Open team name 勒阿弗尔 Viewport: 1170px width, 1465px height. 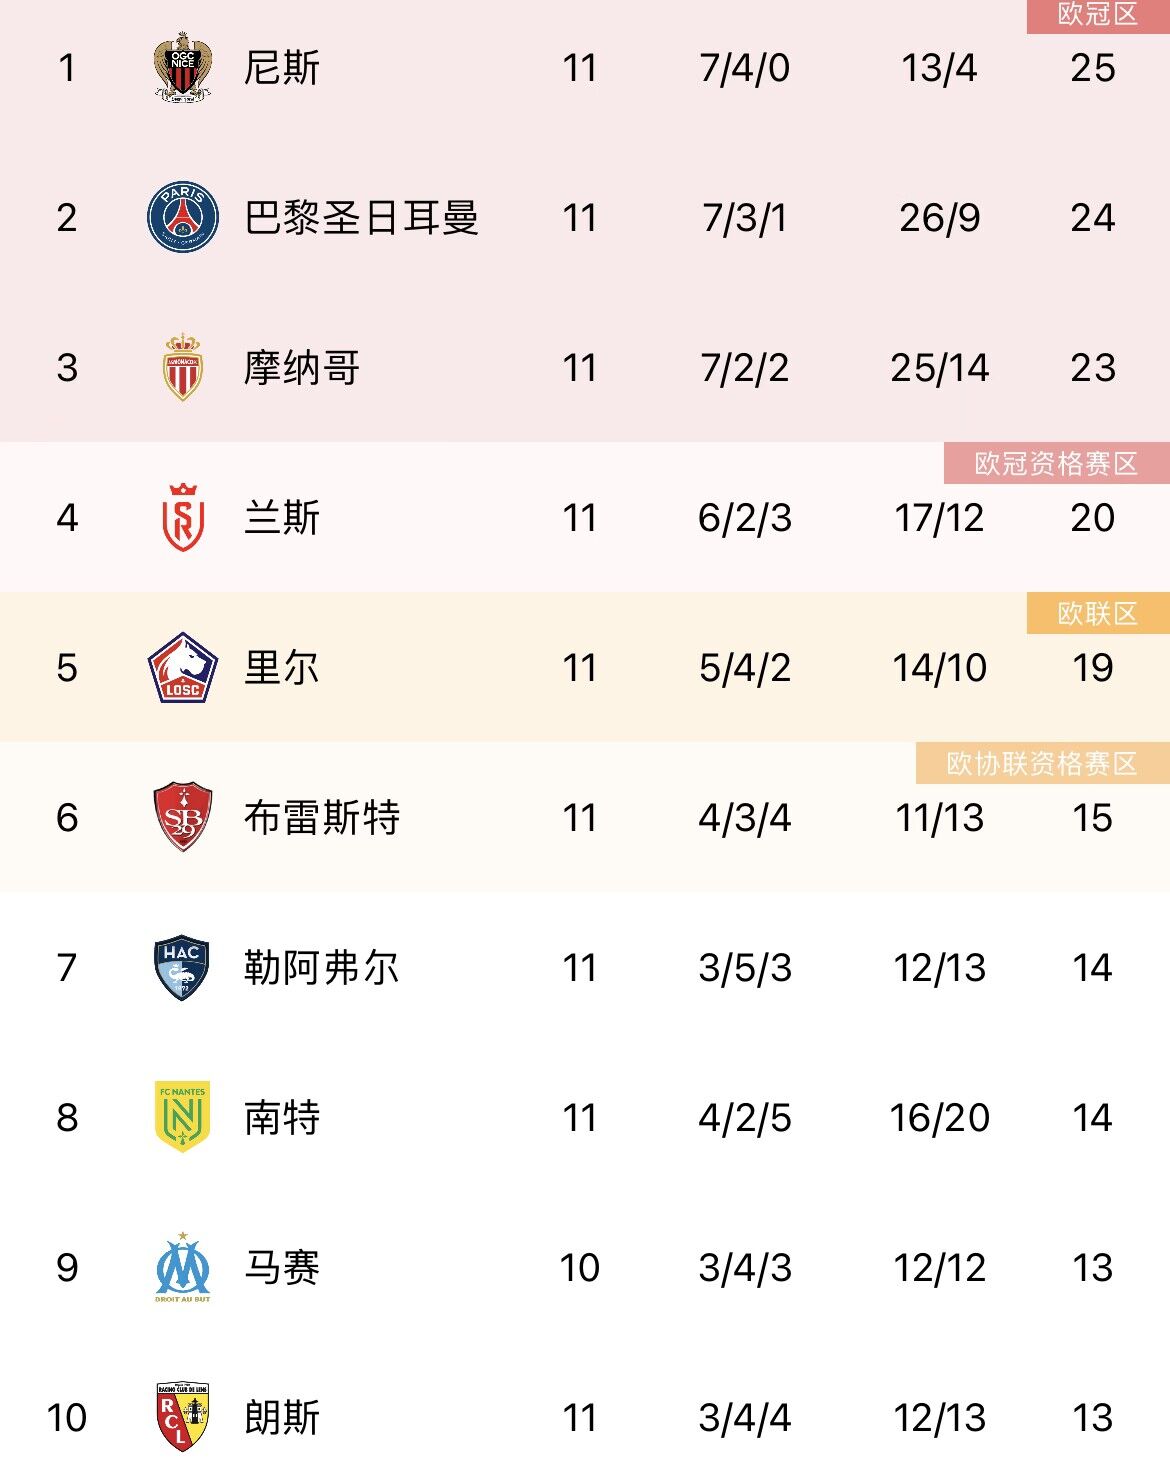(x=322, y=967)
